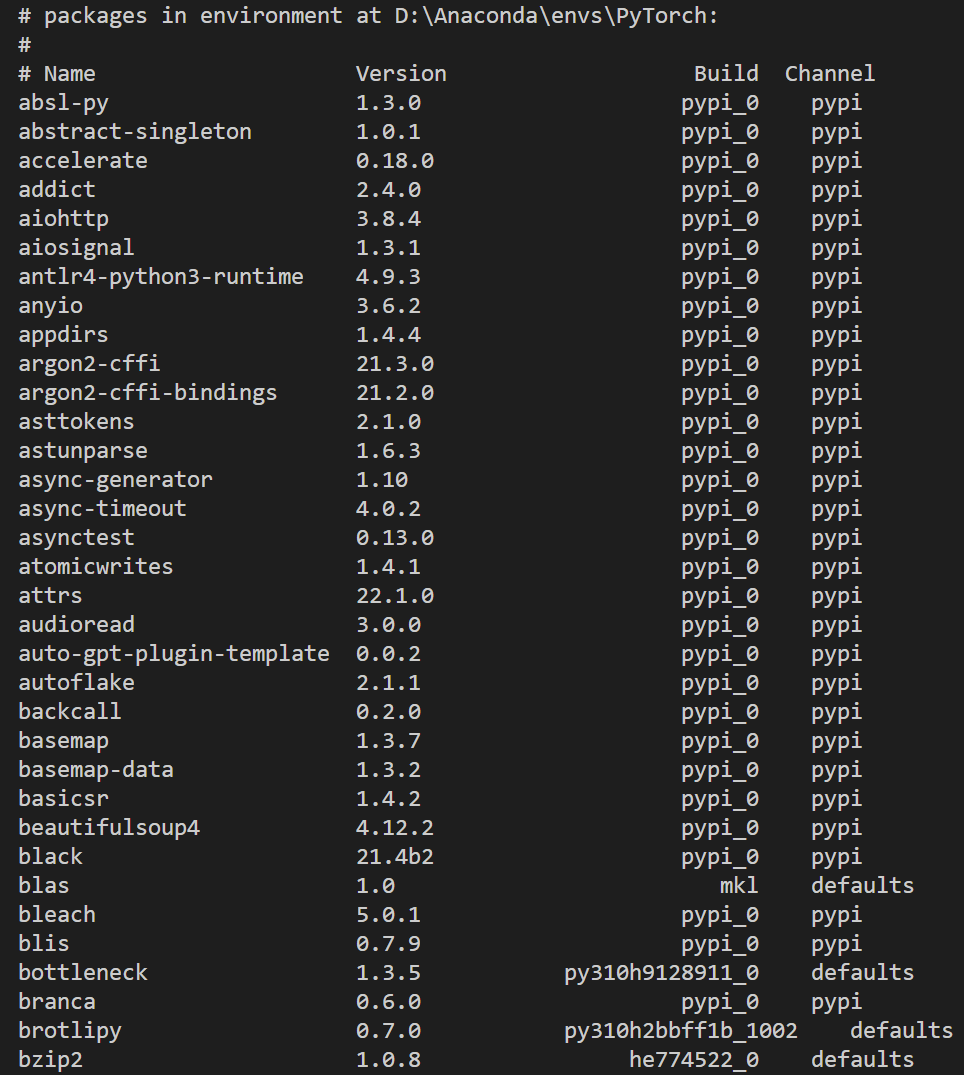Click the bzip2 package name
Viewport: 964px width, 1075px height.
pos(50,1060)
